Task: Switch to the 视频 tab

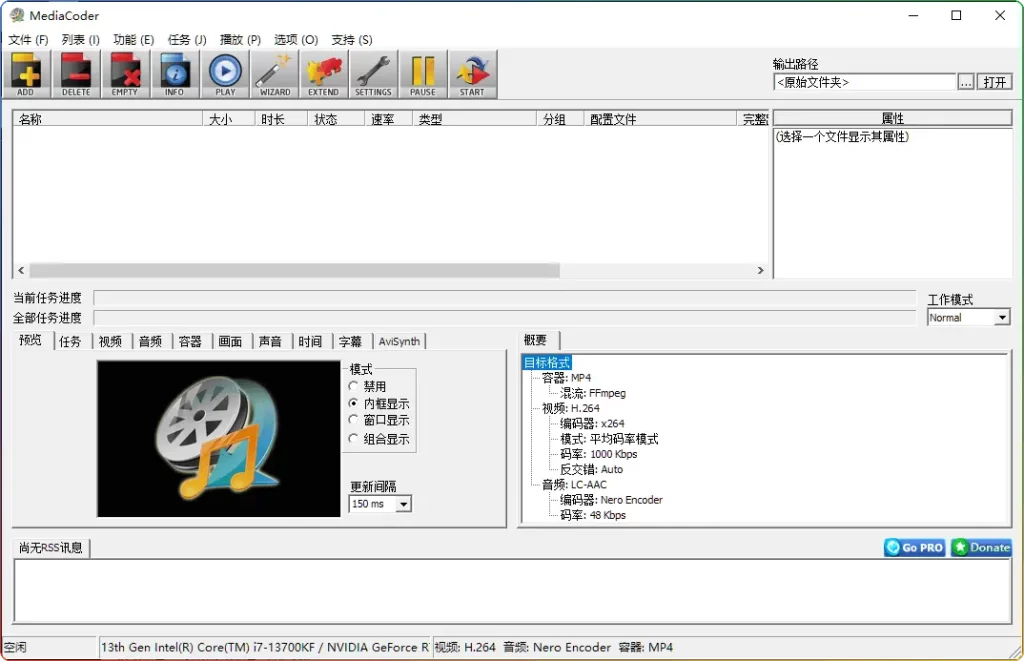Action: click(110, 342)
